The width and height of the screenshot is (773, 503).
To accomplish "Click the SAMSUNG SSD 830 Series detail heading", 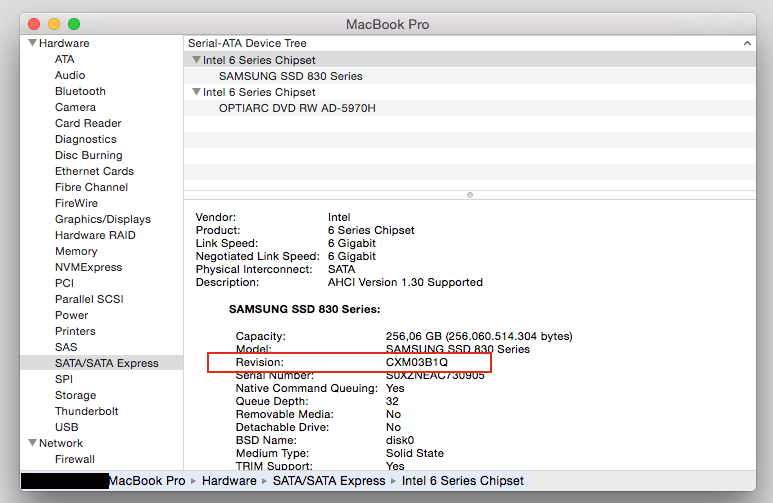I will click(305, 309).
